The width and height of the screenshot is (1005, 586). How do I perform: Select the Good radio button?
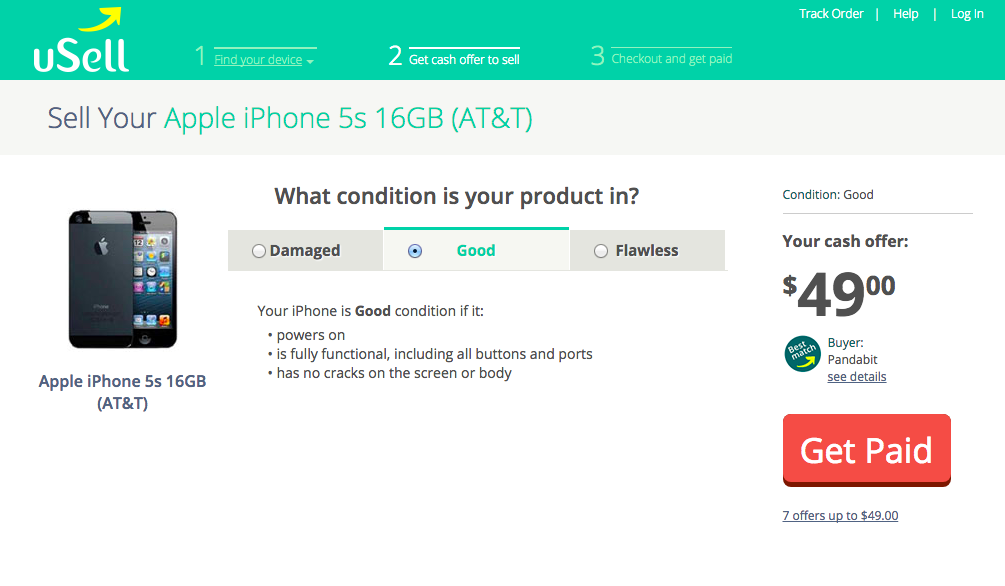pos(415,251)
